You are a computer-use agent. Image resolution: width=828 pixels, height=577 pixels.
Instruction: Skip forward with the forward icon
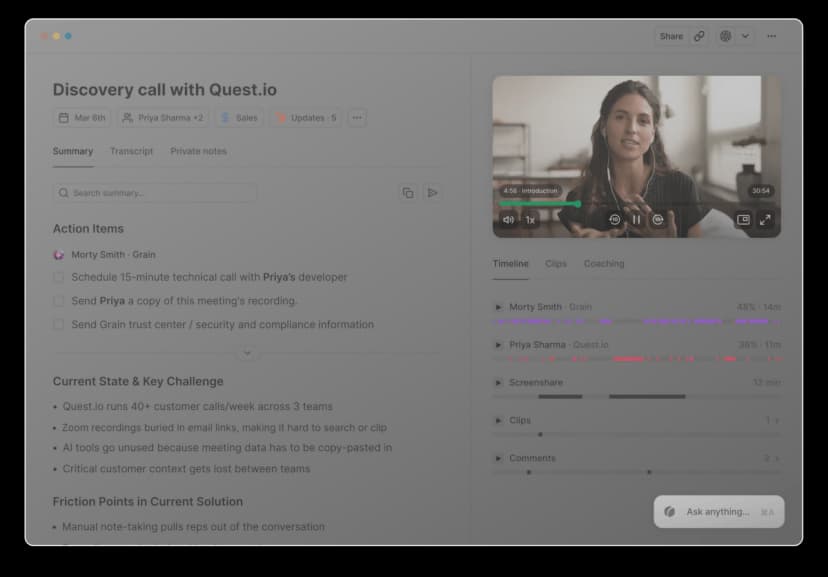(658, 220)
